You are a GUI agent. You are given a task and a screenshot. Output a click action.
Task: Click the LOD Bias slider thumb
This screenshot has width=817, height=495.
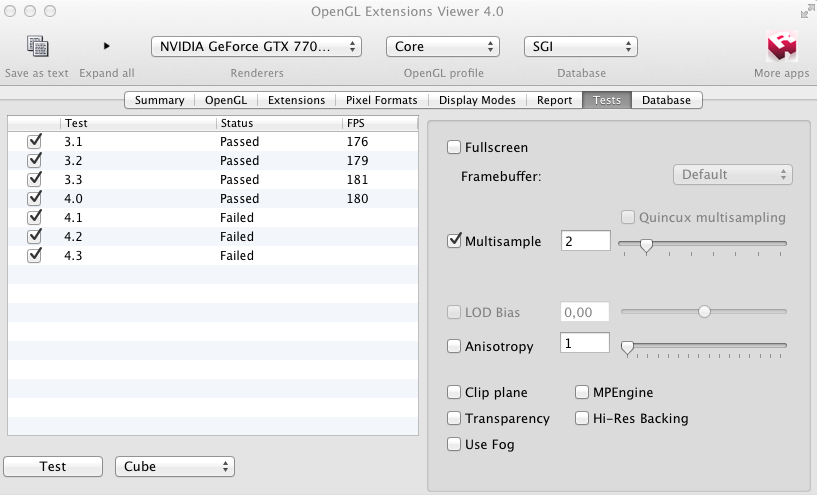click(704, 312)
